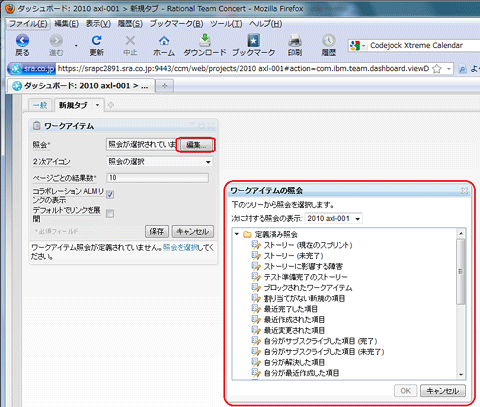Enable the デフォルトでリンクを展開 checkbox
The height and width of the screenshot is (407, 480).
point(110,213)
